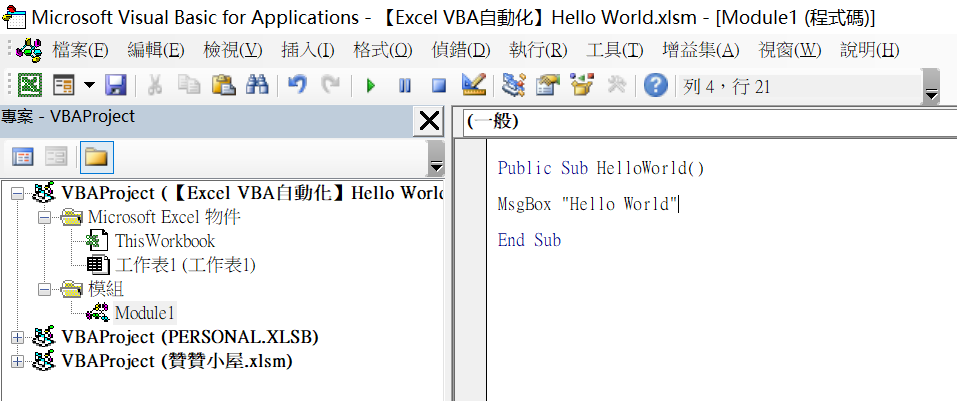This screenshot has width=957, height=401.
Task: Open the 偵錯(D) menu
Action: click(461, 50)
